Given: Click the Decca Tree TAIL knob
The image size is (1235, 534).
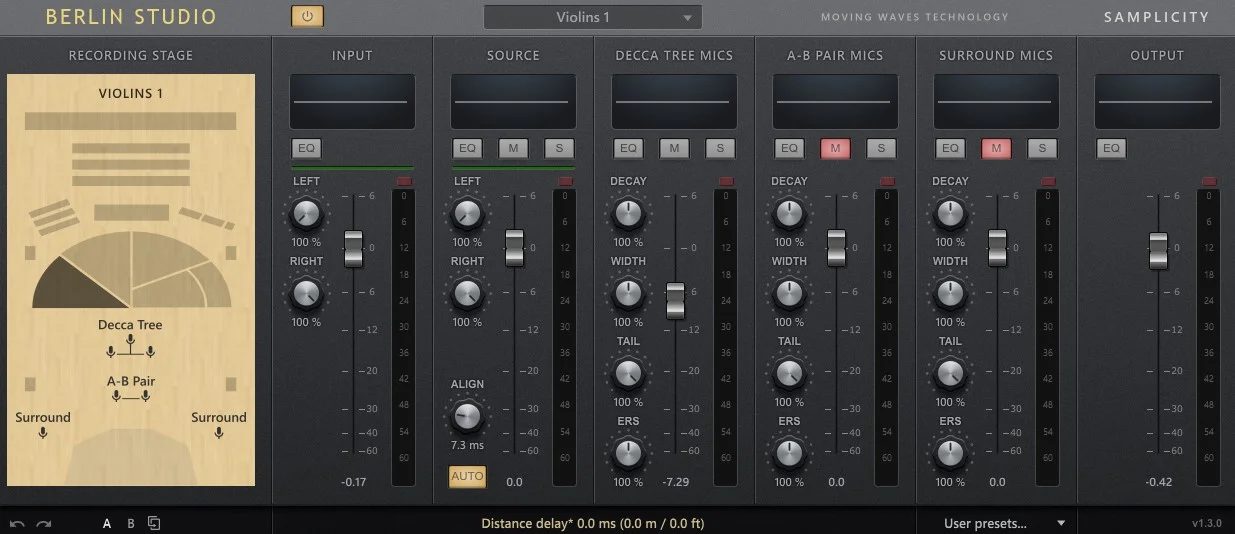Looking at the screenshot, I should (x=628, y=373).
